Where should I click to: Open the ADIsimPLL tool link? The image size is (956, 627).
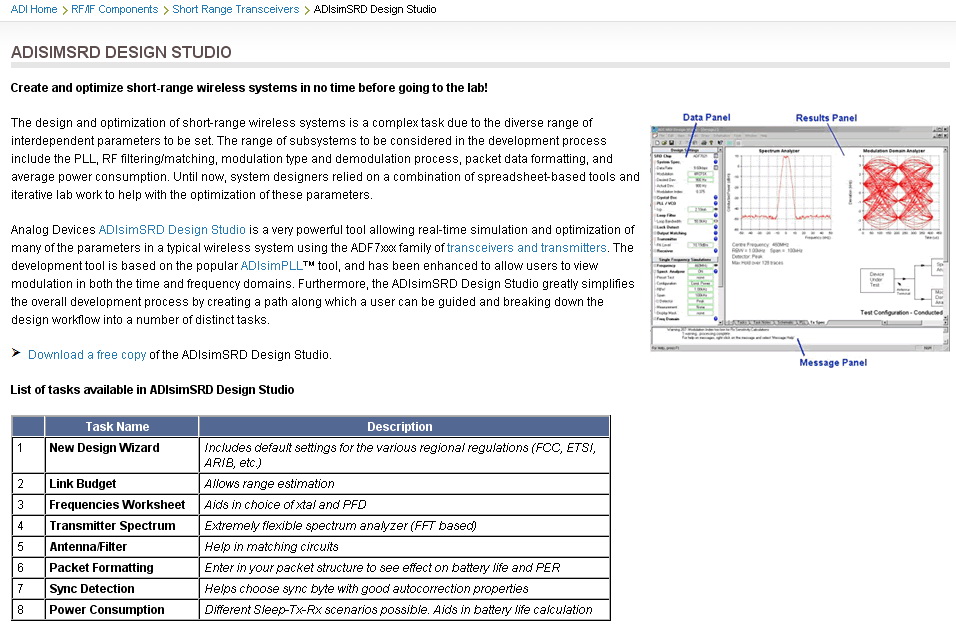click(x=271, y=266)
